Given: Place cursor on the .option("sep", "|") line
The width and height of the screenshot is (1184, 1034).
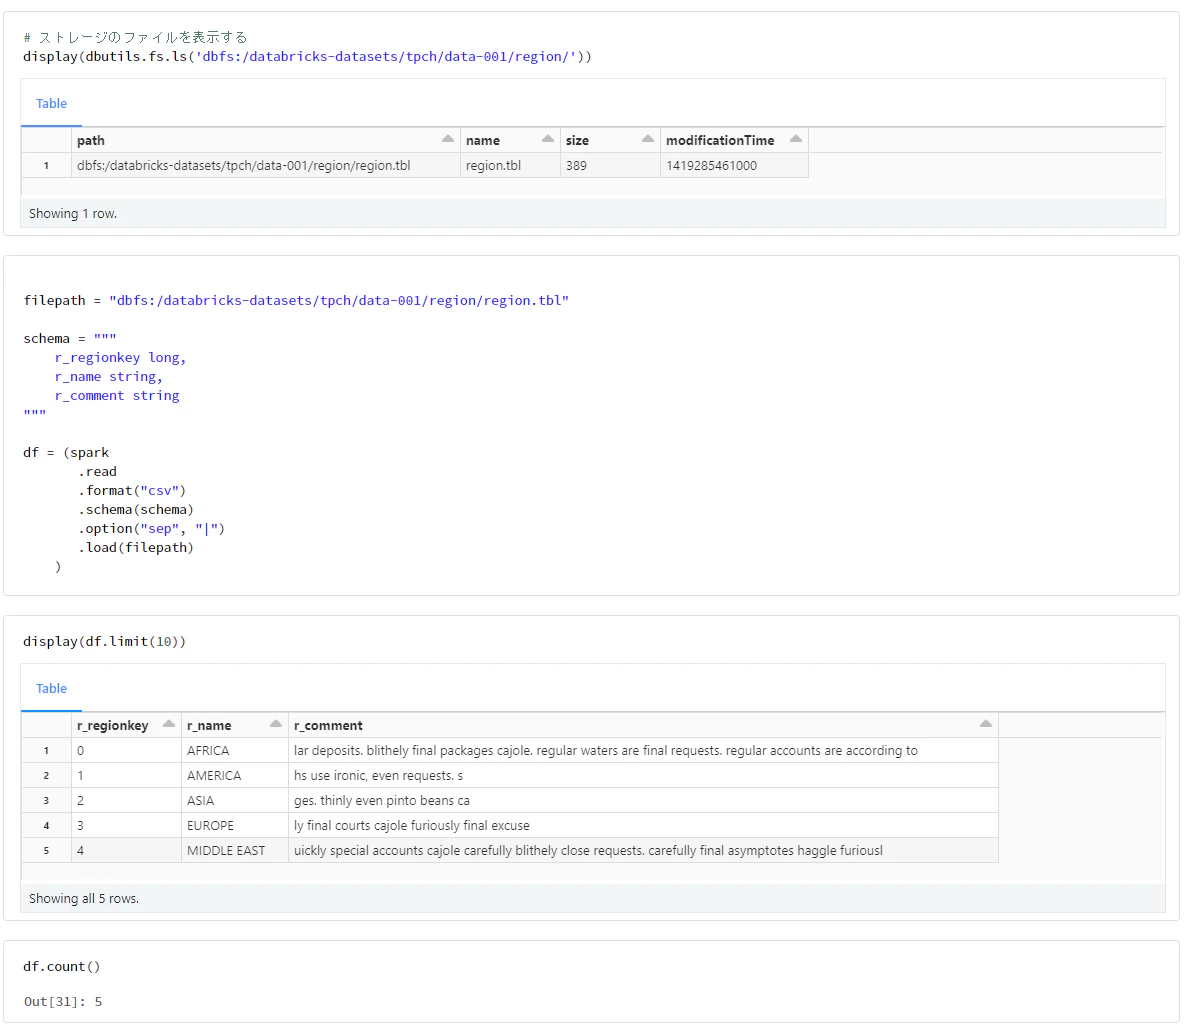Looking at the screenshot, I should pyautogui.click(x=152, y=529).
